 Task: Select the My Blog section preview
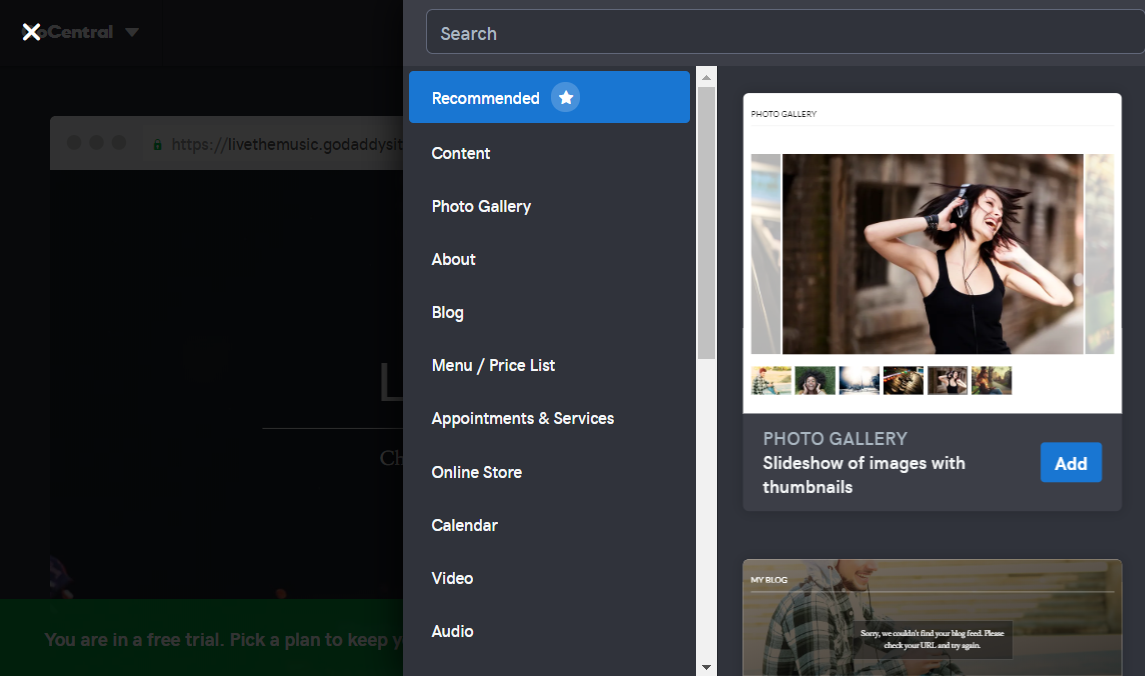point(932,617)
